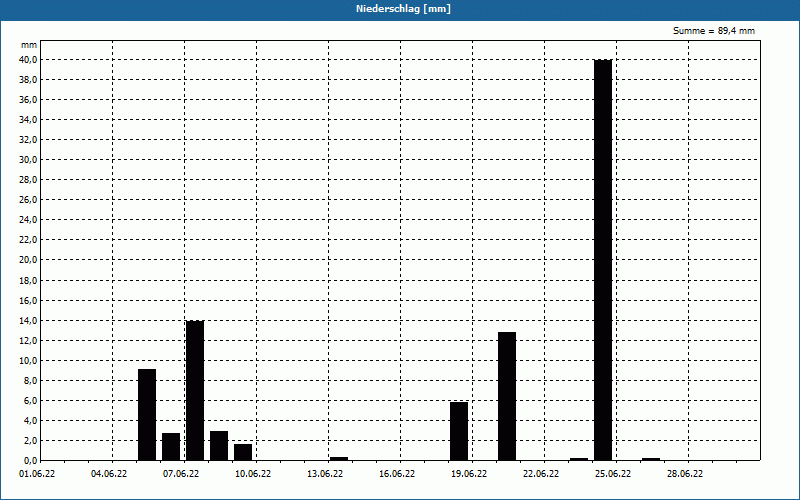Click the x-axis label 10.06.22
This screenshot has height=500, width=800.
[253, 474]
